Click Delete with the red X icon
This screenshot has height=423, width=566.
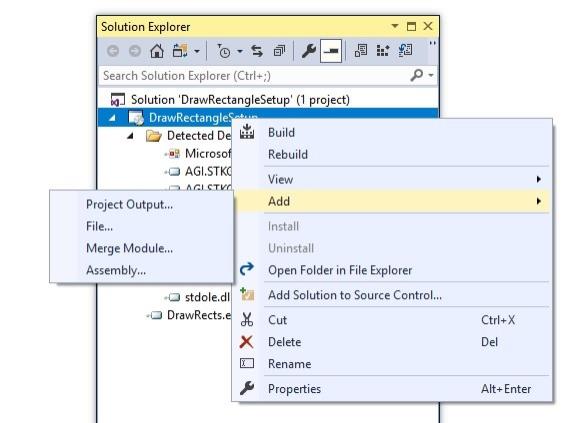click(284, 342)
